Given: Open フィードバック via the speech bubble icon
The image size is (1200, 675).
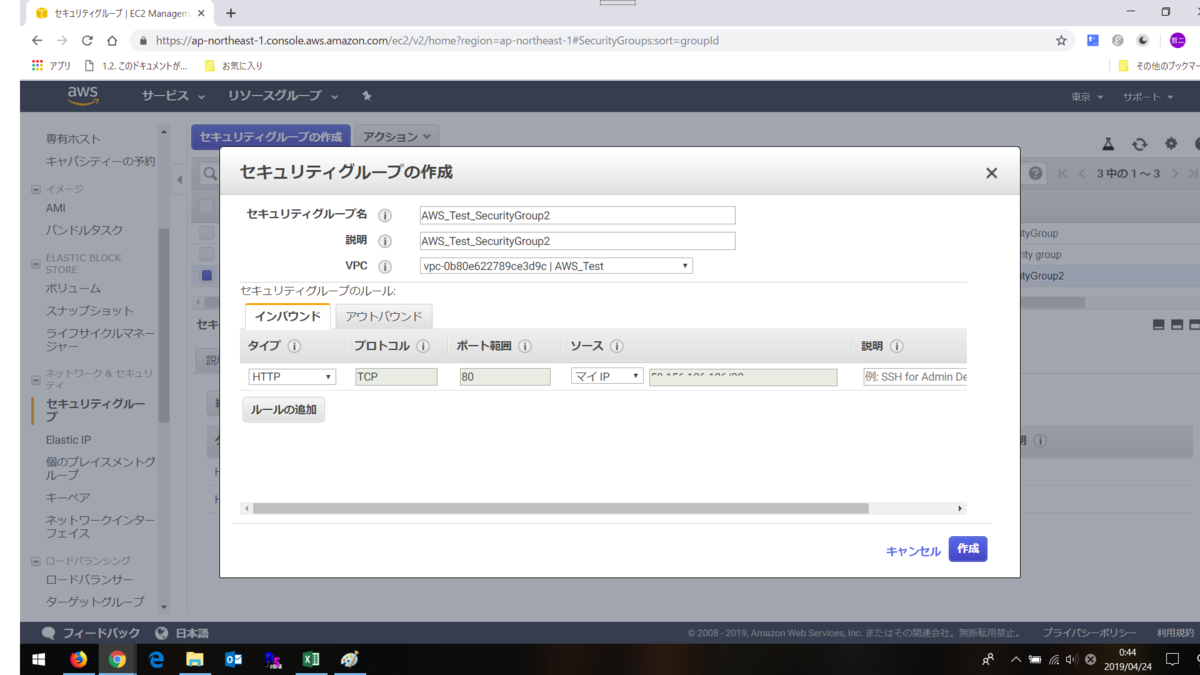Looking at the screenshot, I should click(x=48, y=632).
